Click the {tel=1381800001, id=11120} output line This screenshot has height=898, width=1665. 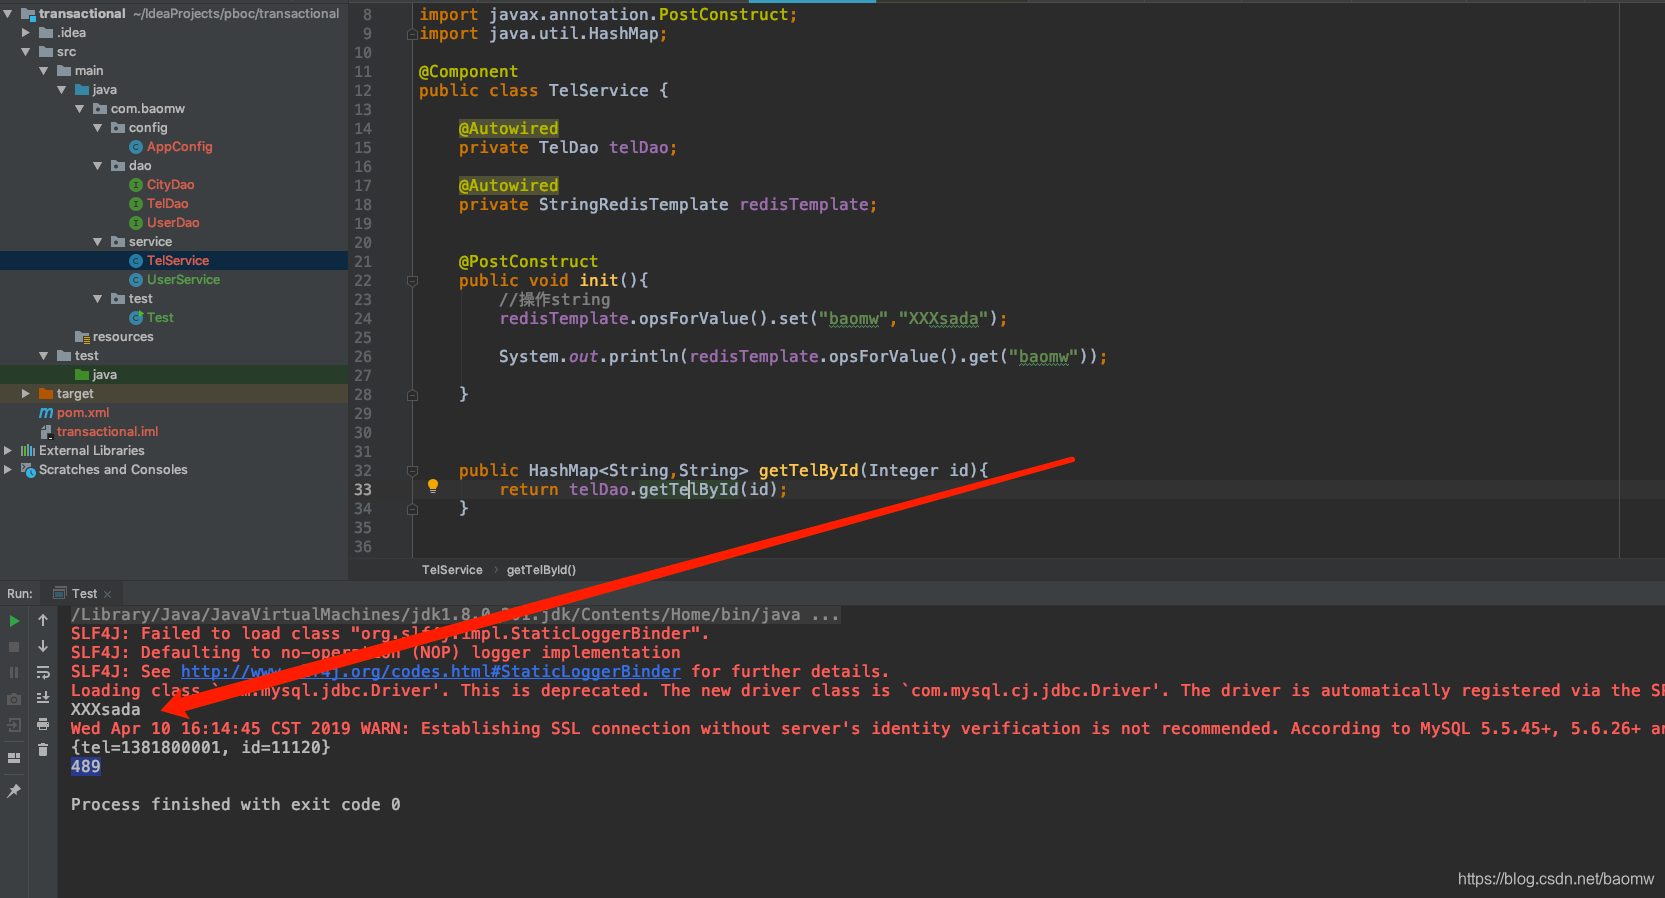[x=200, y=748]
